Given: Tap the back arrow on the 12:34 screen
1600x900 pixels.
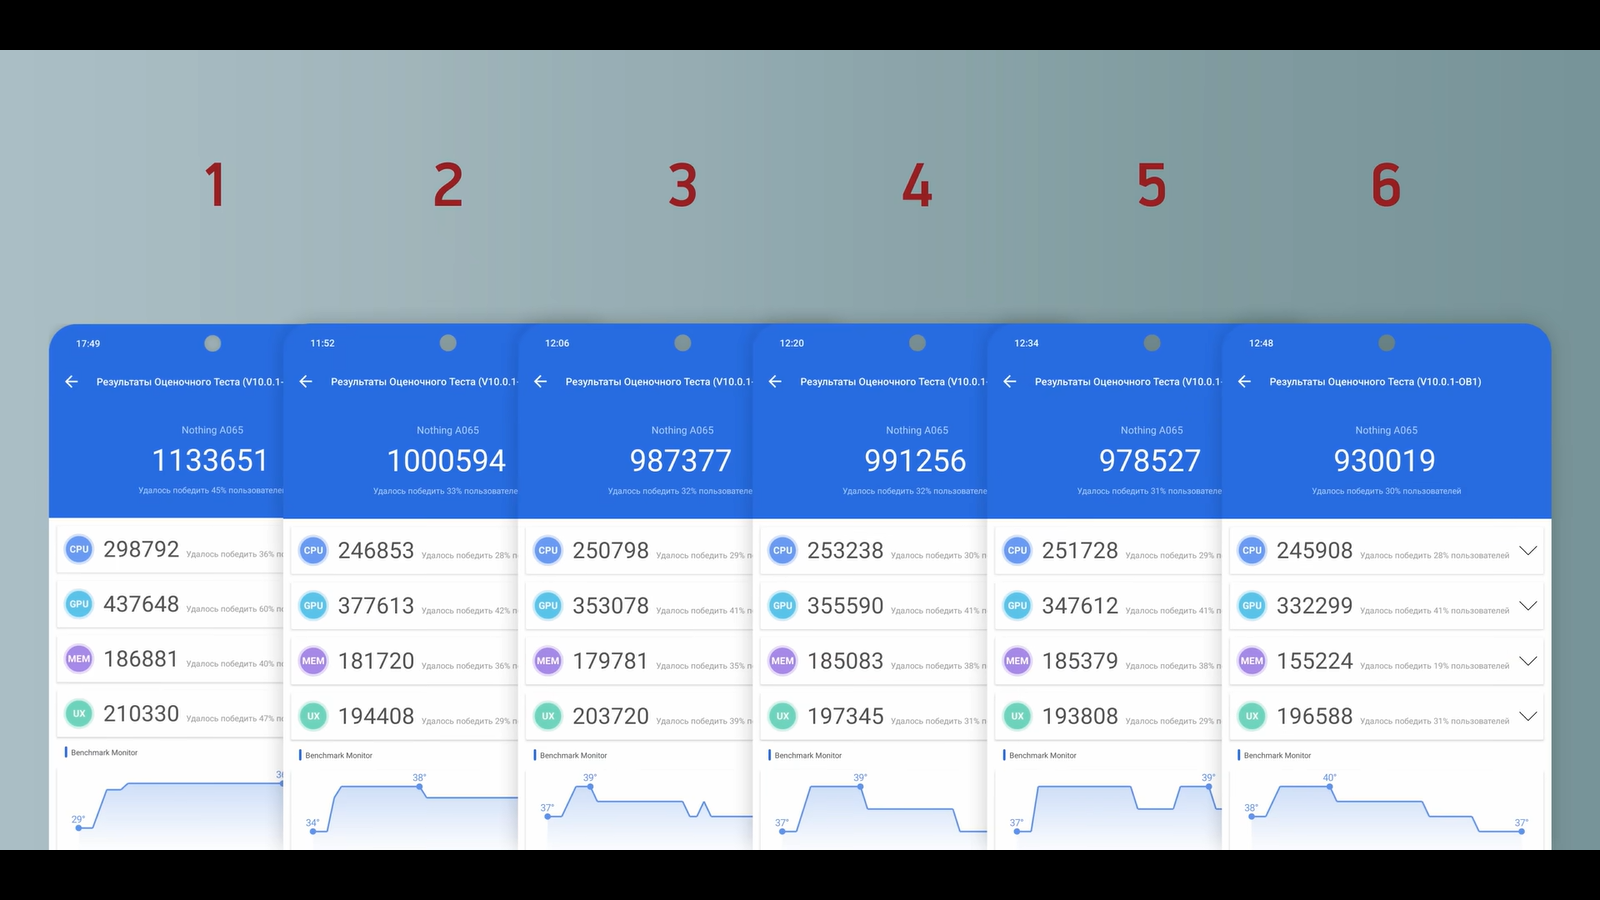Looking at the screenshot, I should [x=1010, y=381].
